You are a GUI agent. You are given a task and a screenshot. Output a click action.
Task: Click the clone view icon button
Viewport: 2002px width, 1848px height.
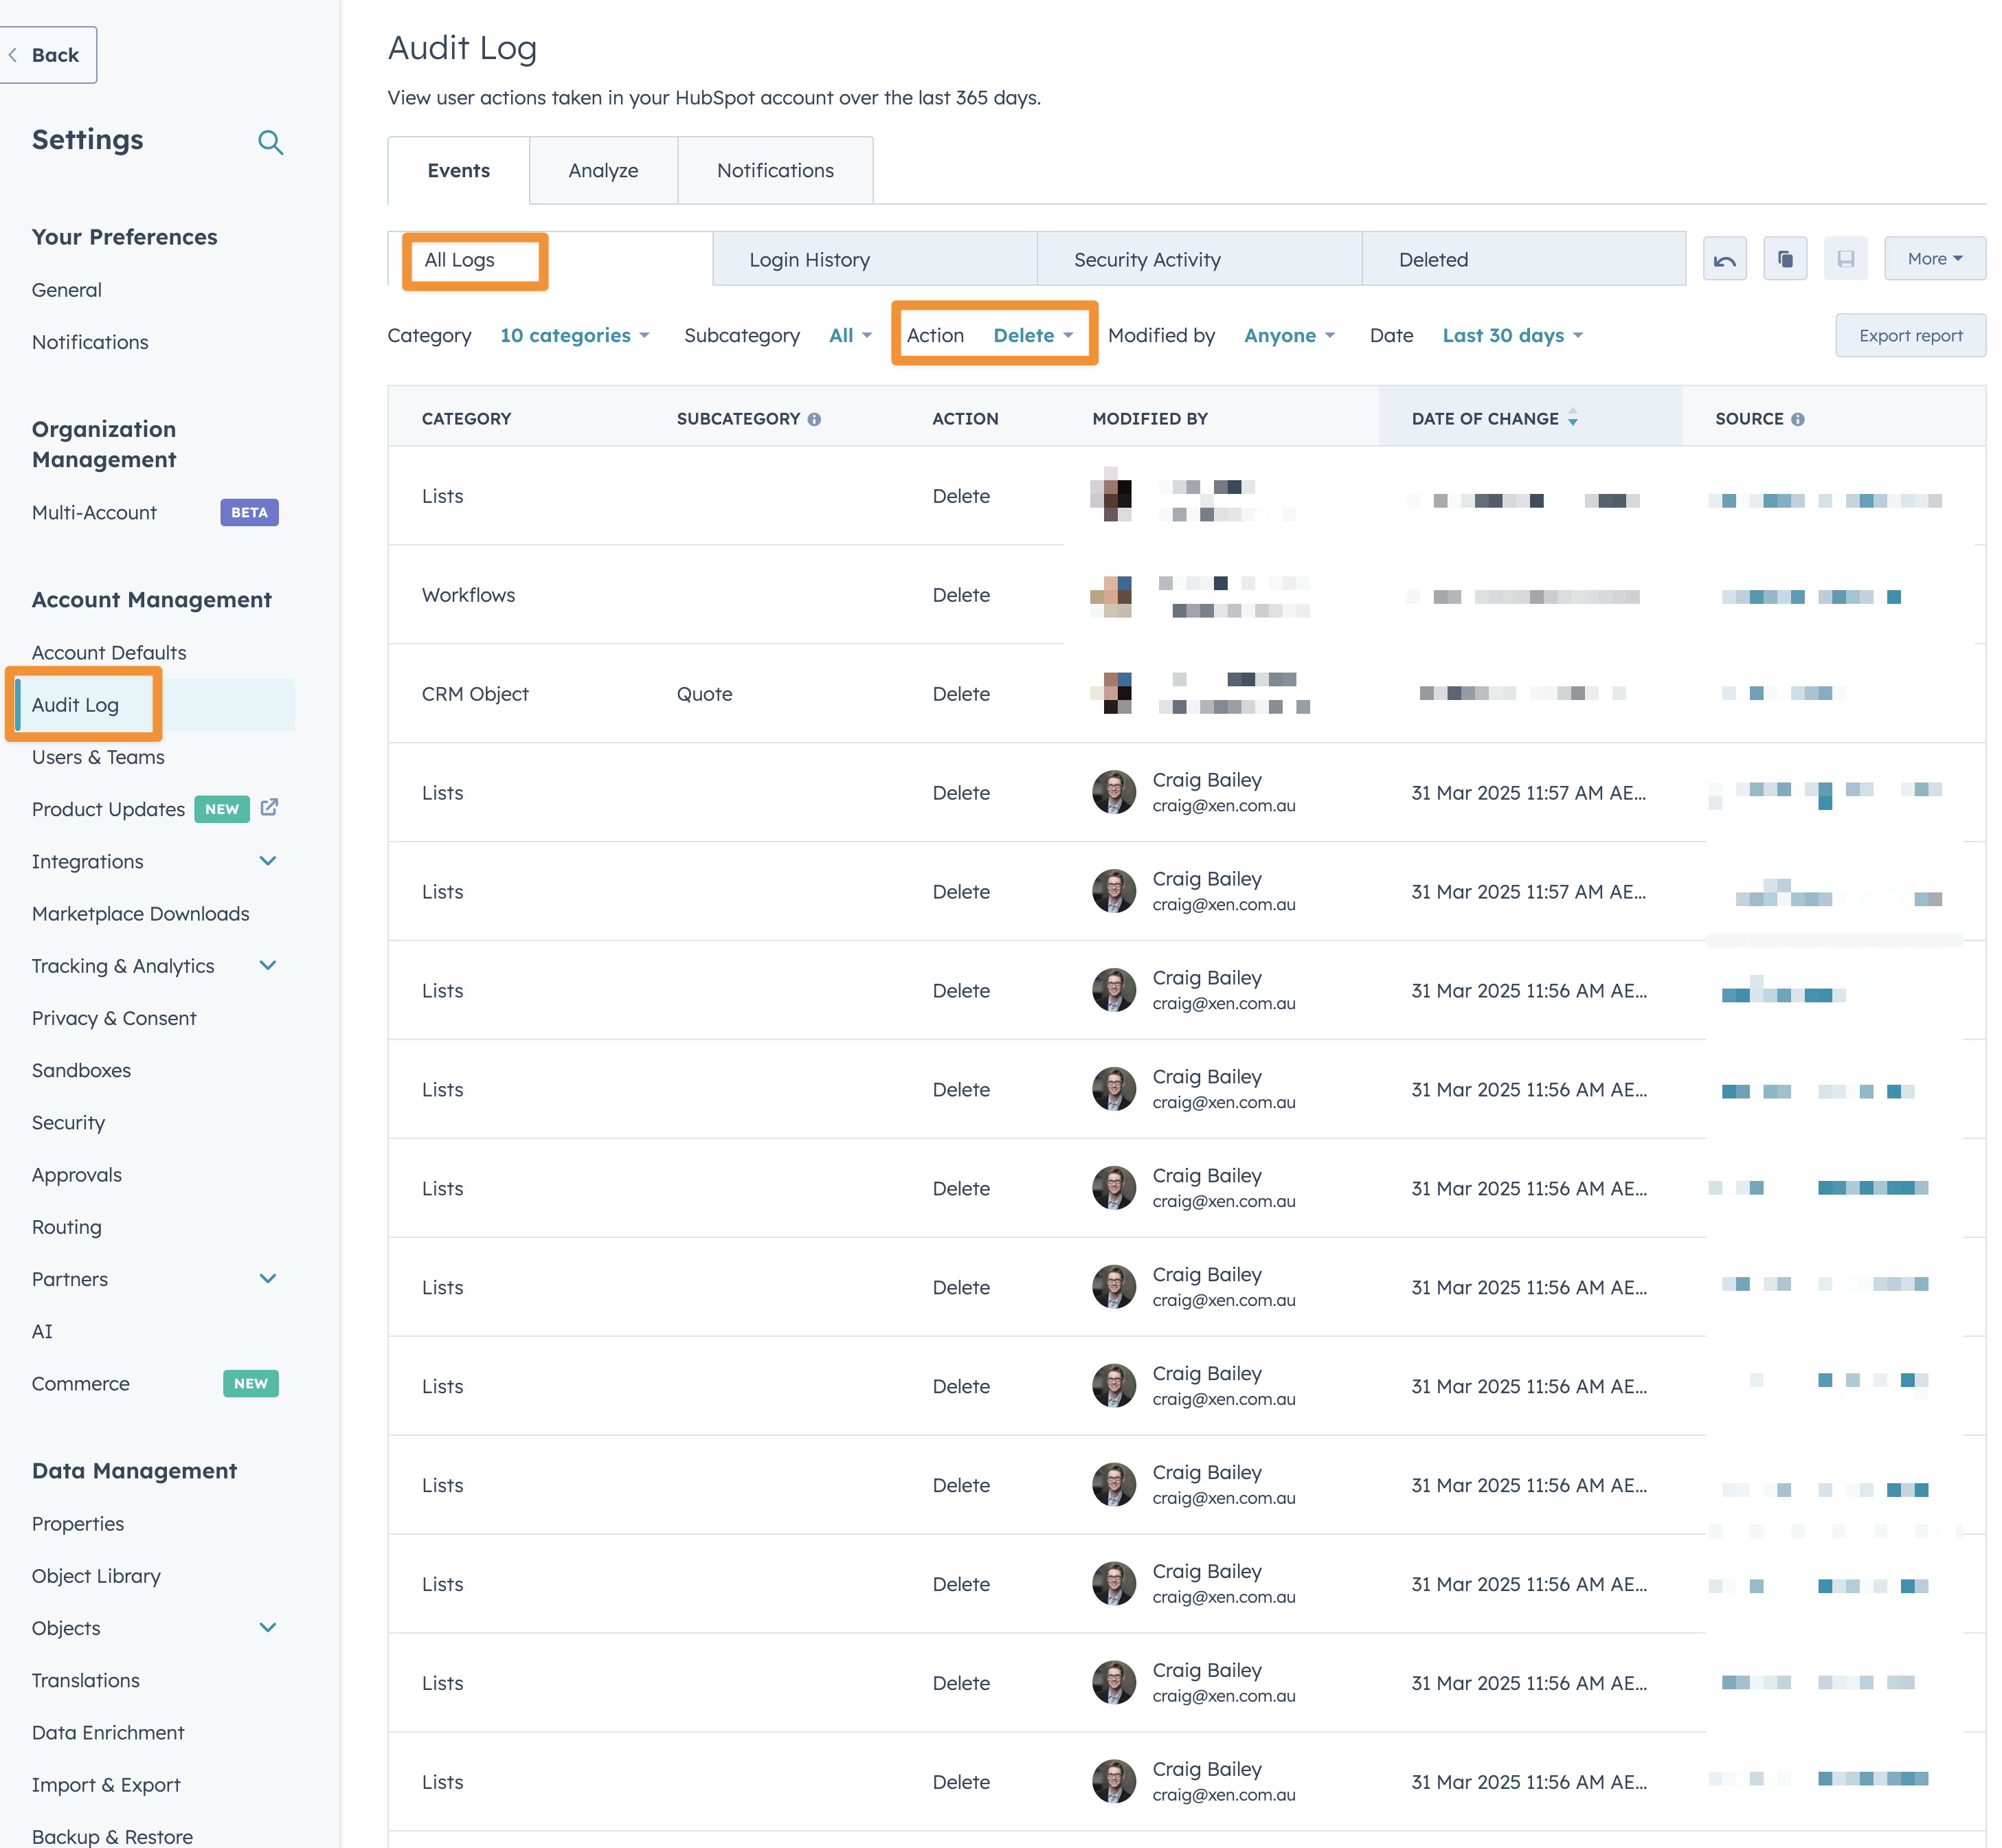click(1785, 259)
